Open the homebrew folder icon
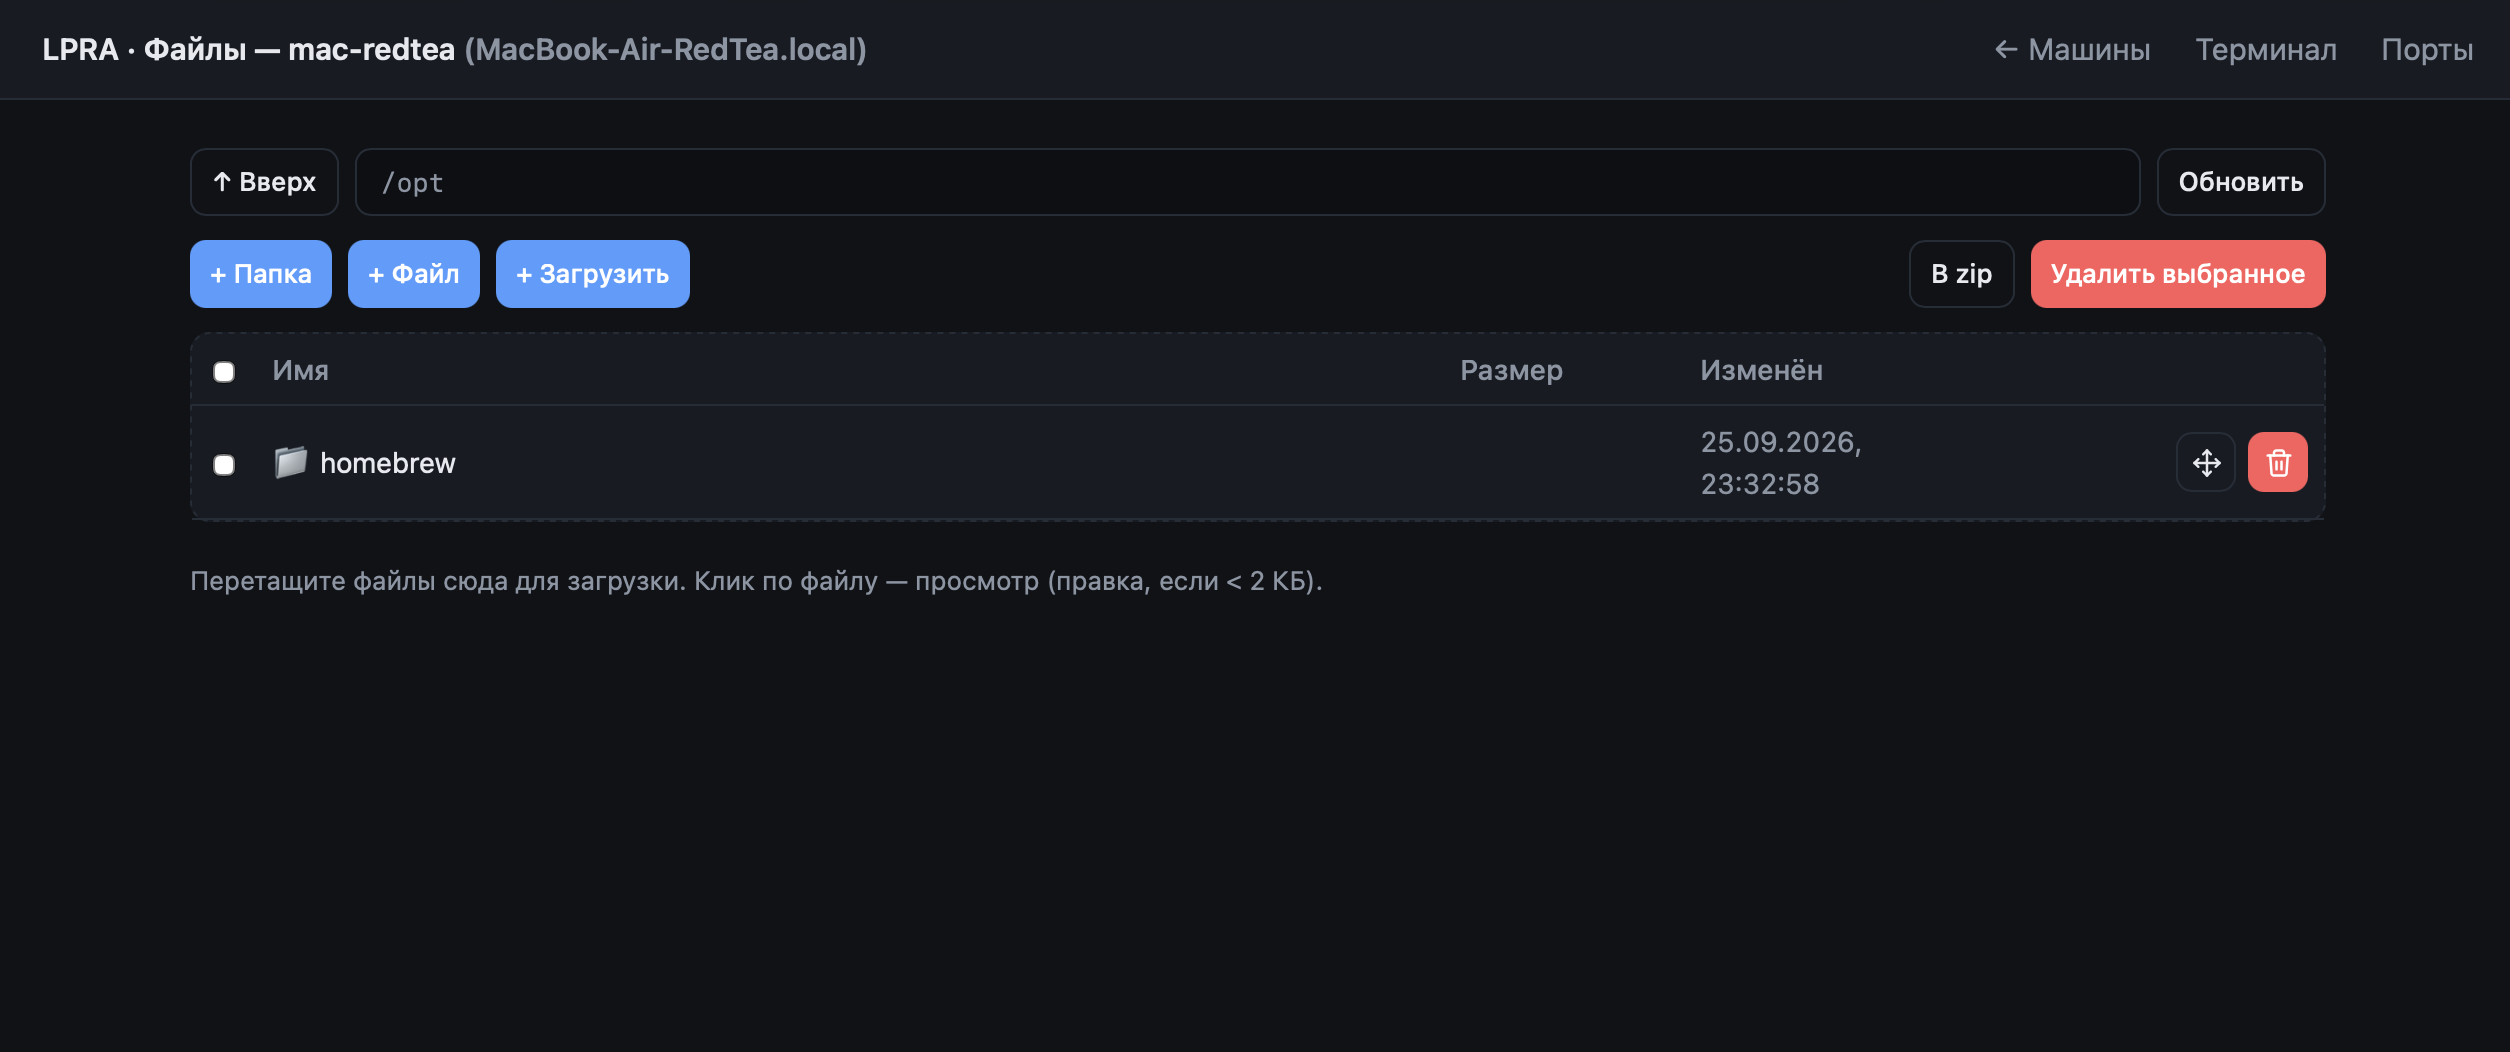The height and width of the screenshot is (1052, 2510). 290,462
